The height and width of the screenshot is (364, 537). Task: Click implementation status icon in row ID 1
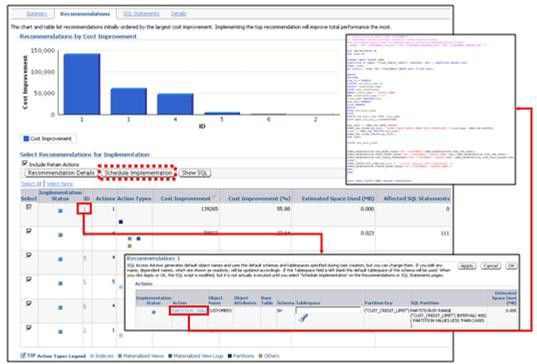[60, 211]
